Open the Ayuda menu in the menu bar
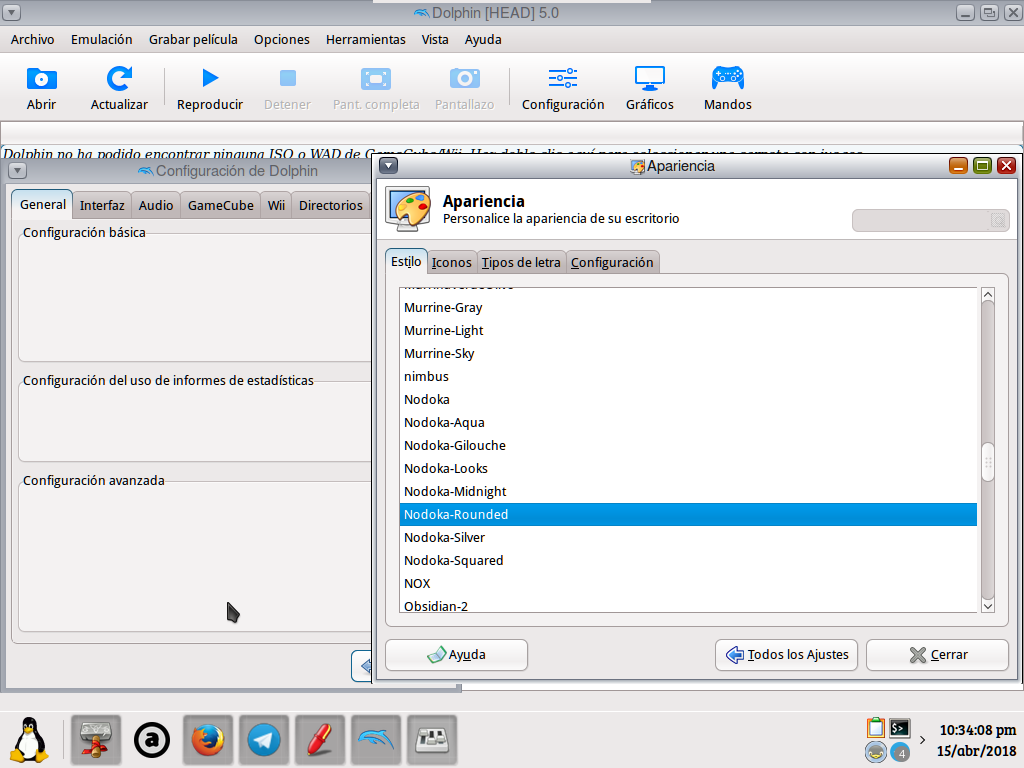The image size is (1024, 768). tap(483, 40)
